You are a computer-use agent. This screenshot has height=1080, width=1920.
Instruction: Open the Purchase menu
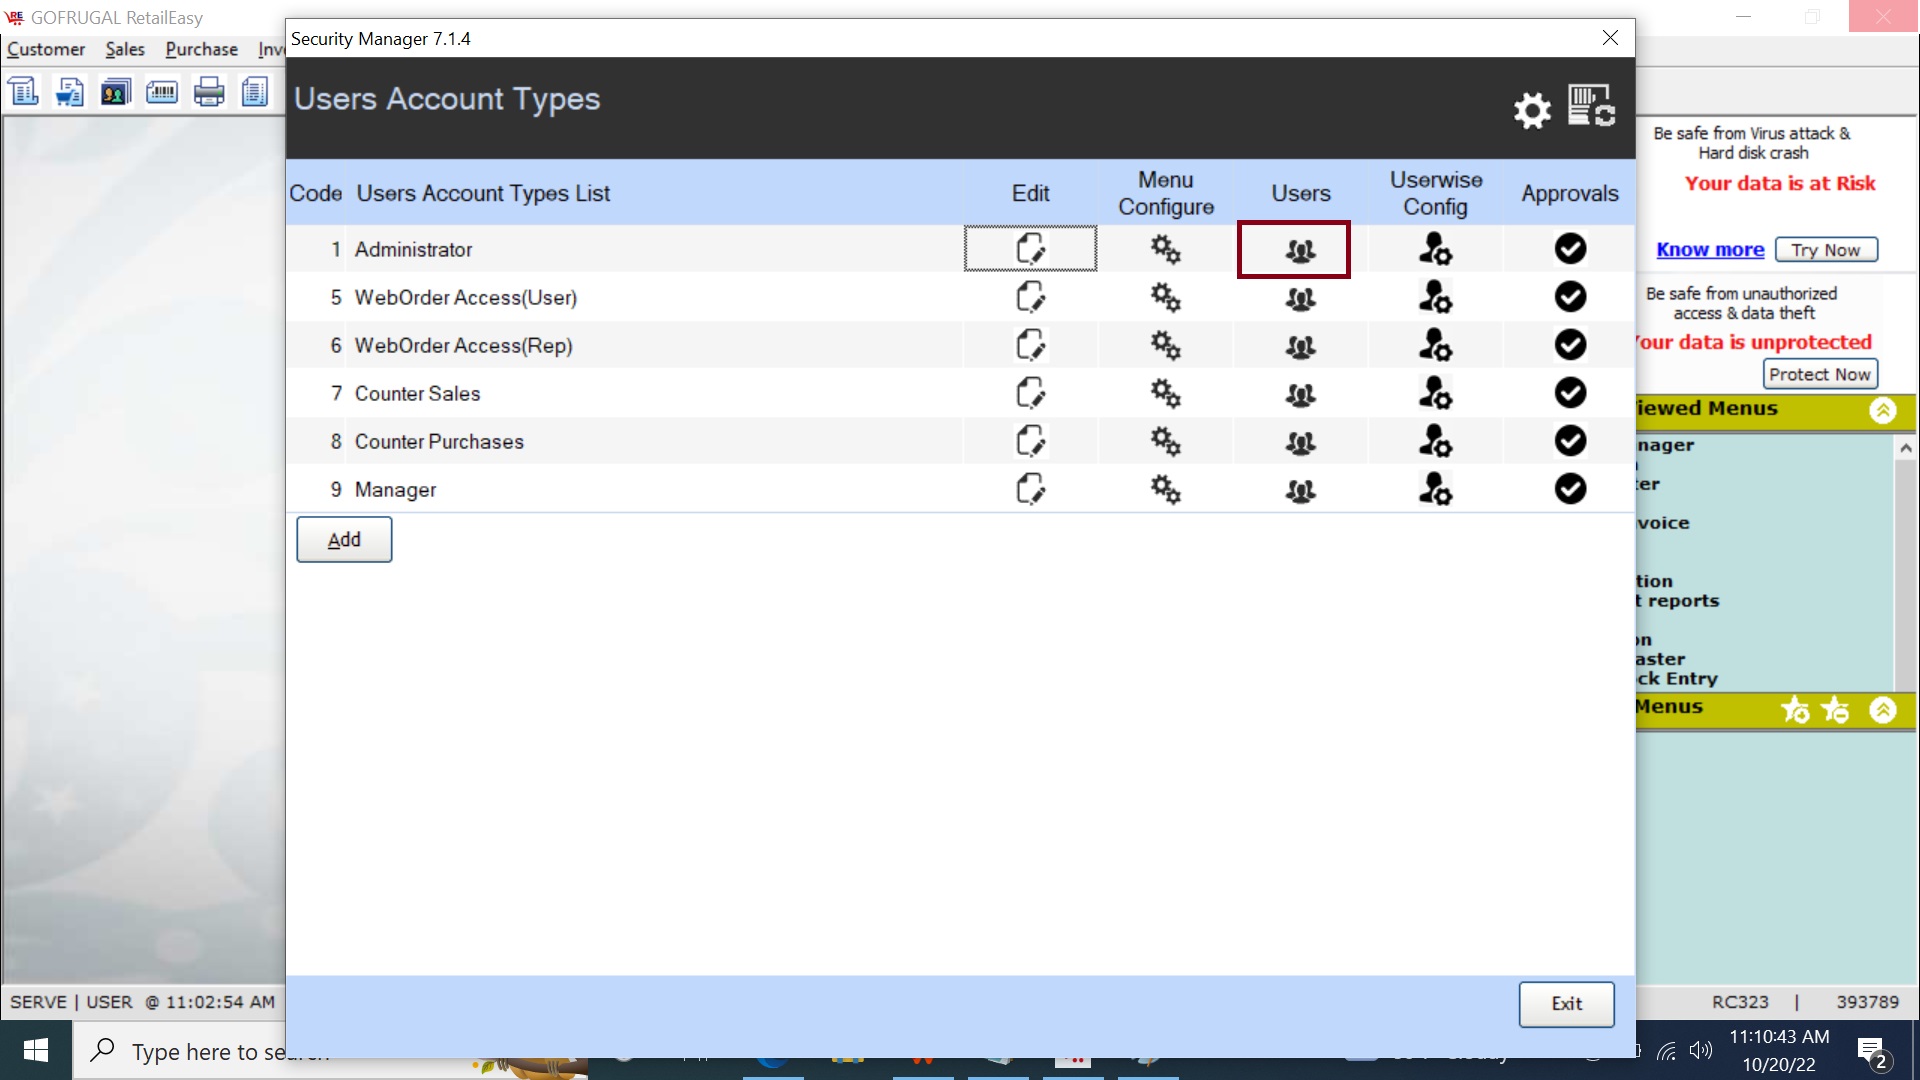(201, 49)
